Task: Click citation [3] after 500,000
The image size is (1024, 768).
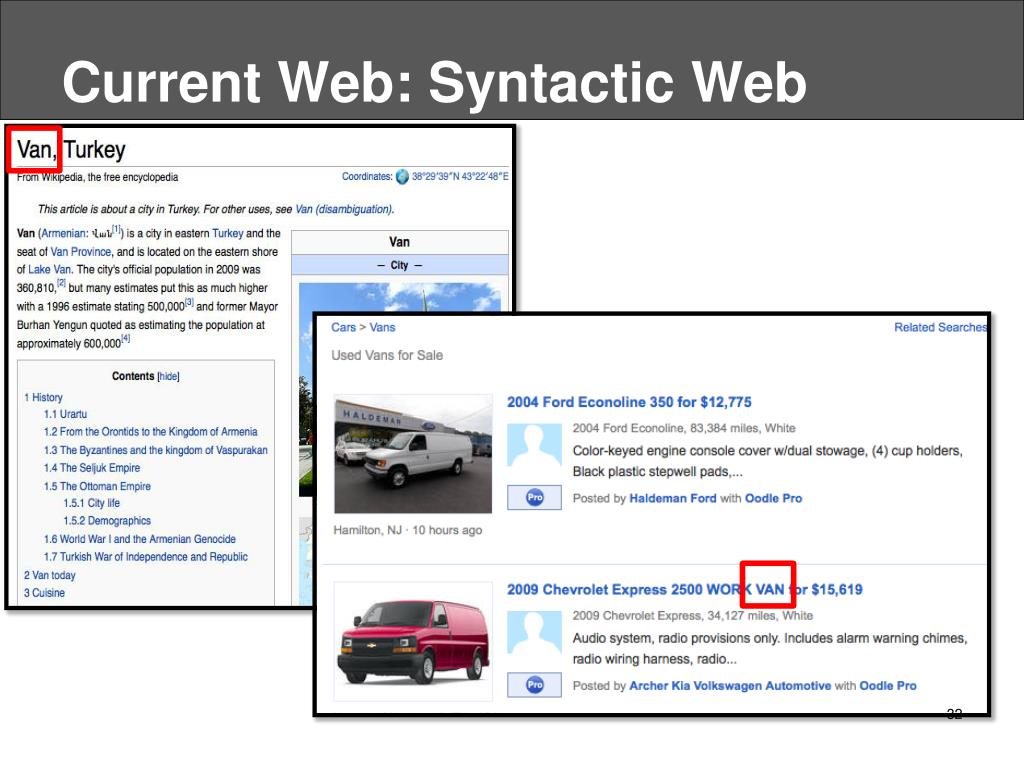Action: (x=189, y=302)
